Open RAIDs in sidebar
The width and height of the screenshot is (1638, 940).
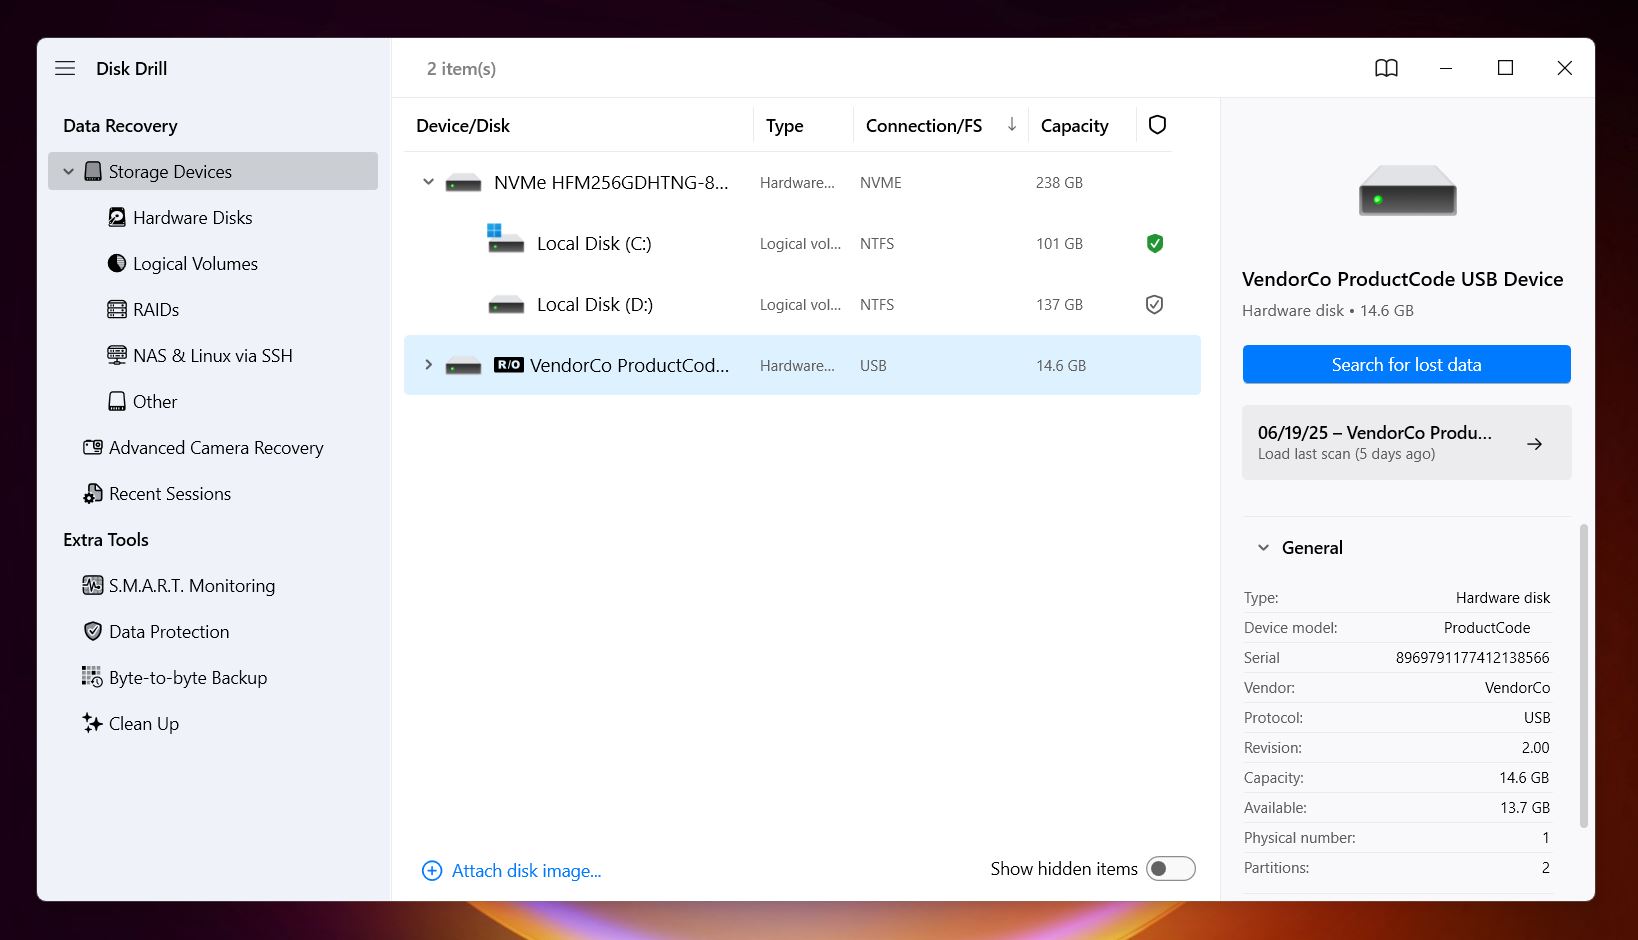pyautogui.click(x=156, y=309)
